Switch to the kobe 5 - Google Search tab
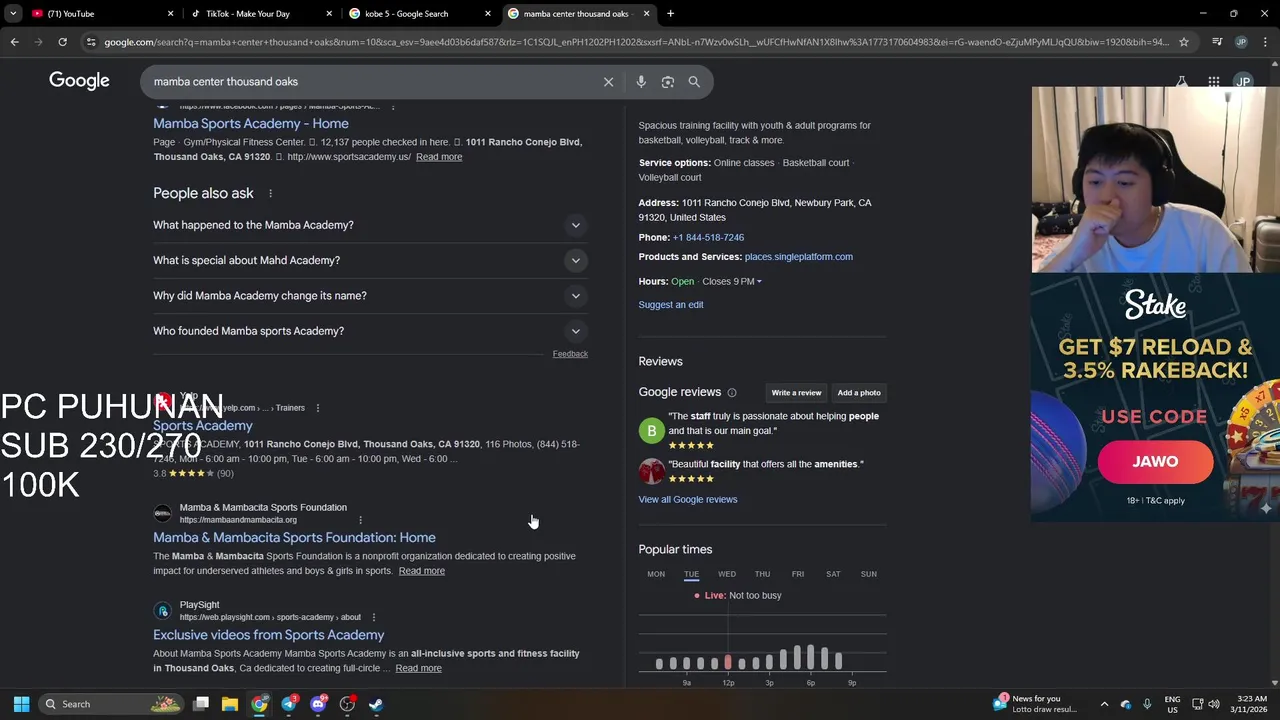Viewport: 1280px width, 720px height. tap(420, 14)
